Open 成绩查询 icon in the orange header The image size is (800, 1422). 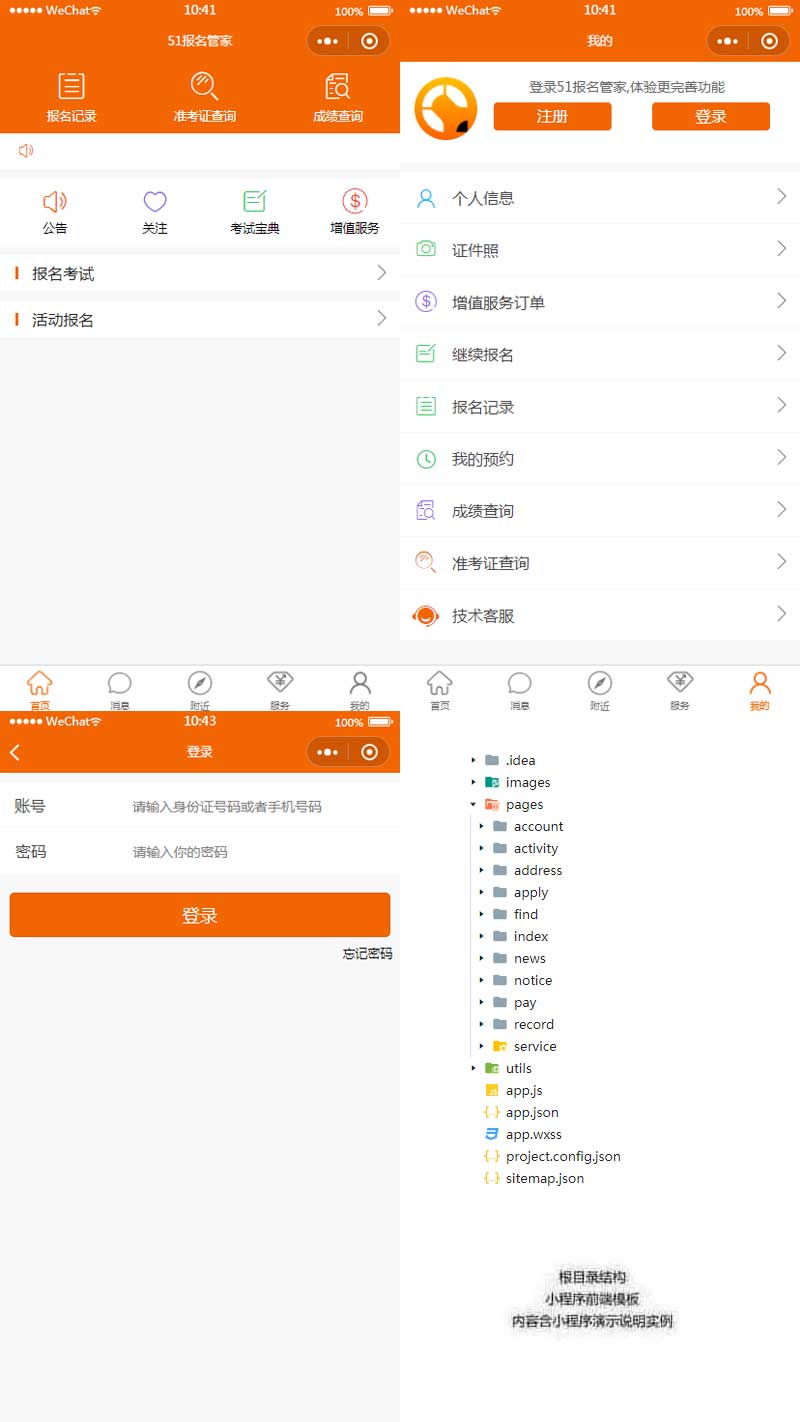pos(338,87)
